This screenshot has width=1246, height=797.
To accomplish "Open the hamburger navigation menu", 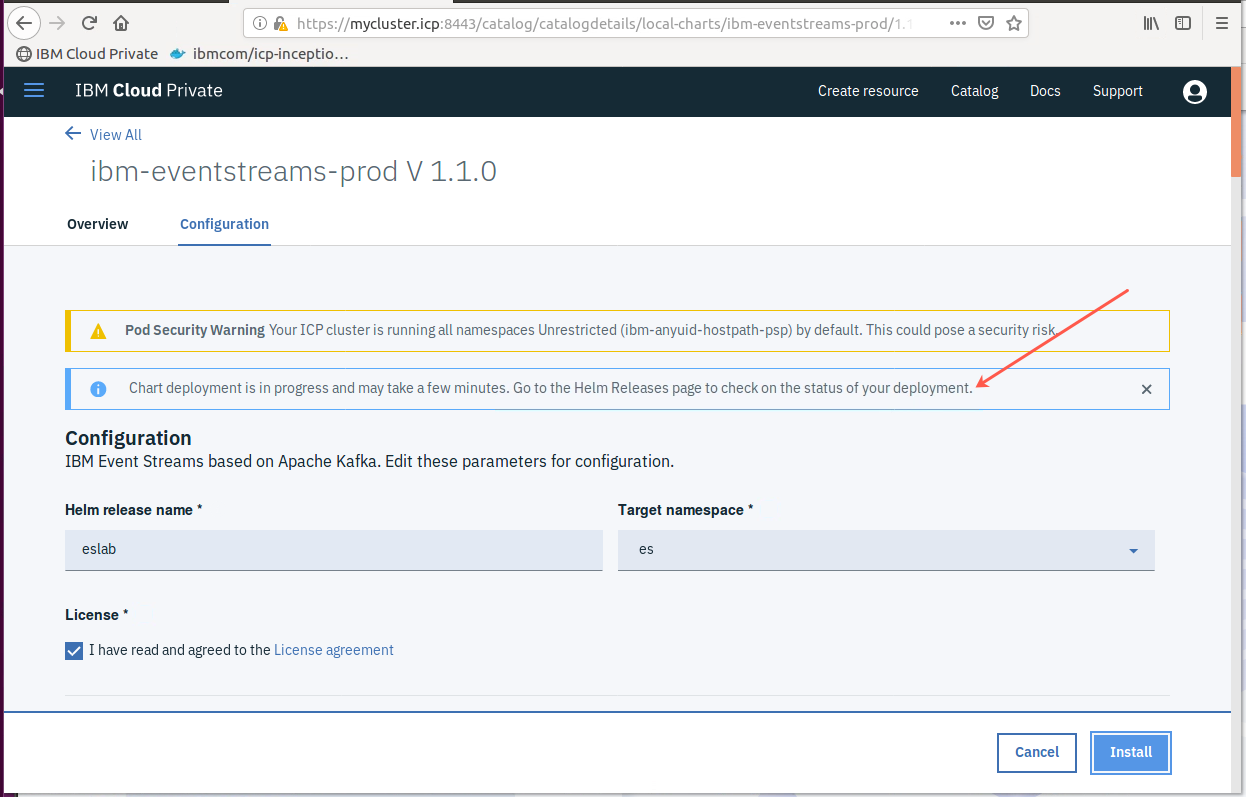I will click(x=34, y=90).
